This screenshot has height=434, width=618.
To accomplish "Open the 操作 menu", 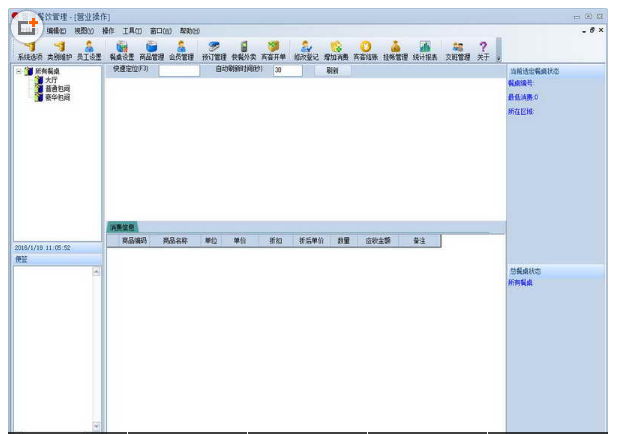I will click(x=108, y=31).
